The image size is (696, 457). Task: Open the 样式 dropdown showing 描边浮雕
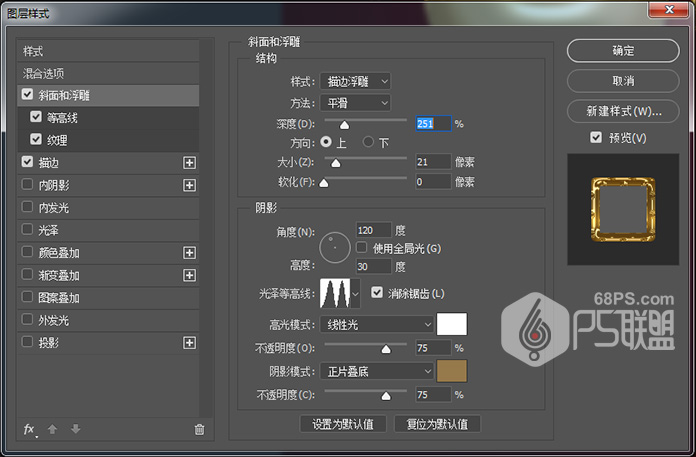(x=355, y=81)
